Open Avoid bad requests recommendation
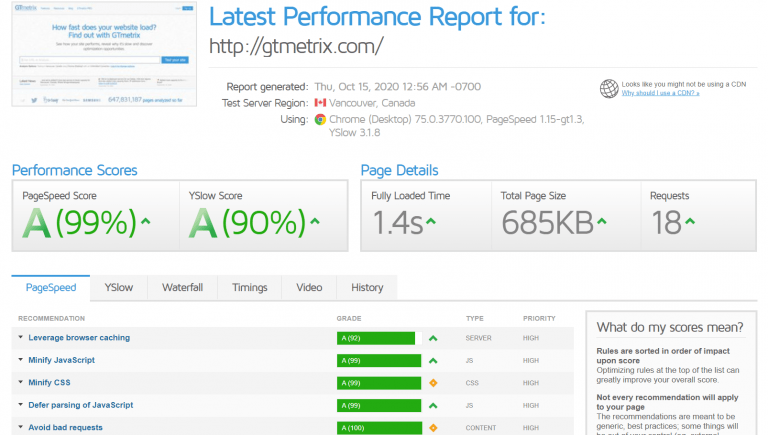Screen dimensions: 768x435 (65, 428)
